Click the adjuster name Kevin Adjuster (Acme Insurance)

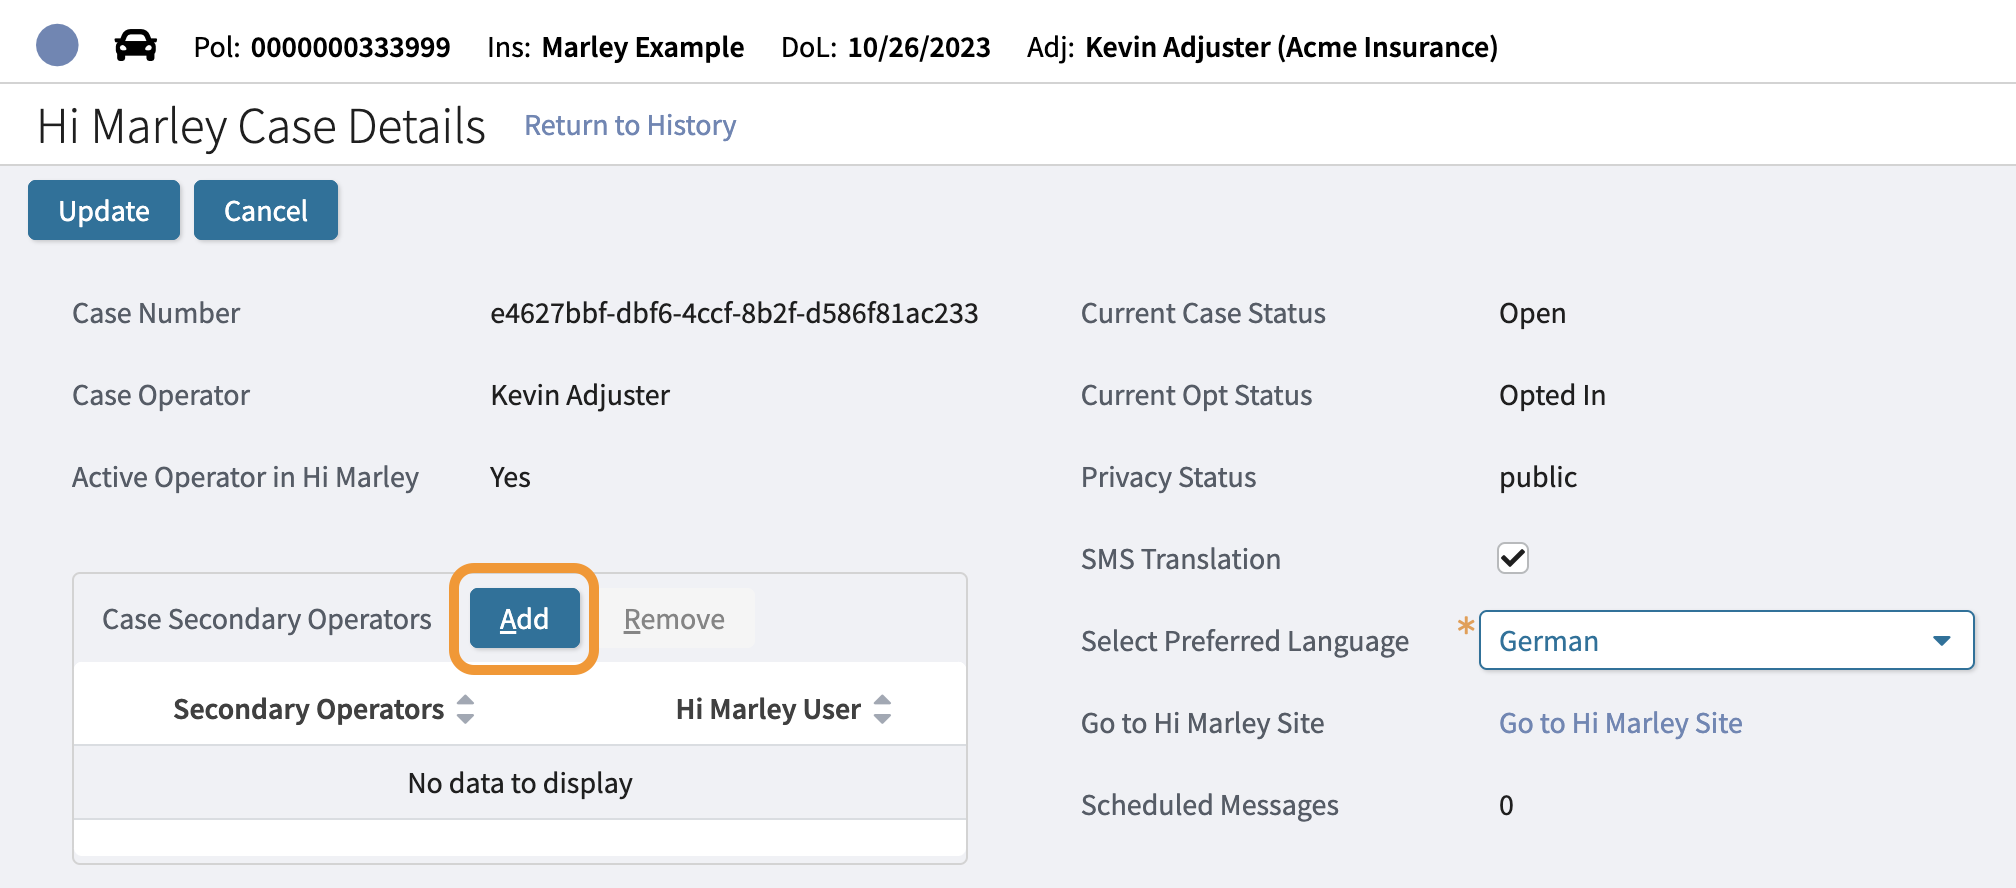1291,47
